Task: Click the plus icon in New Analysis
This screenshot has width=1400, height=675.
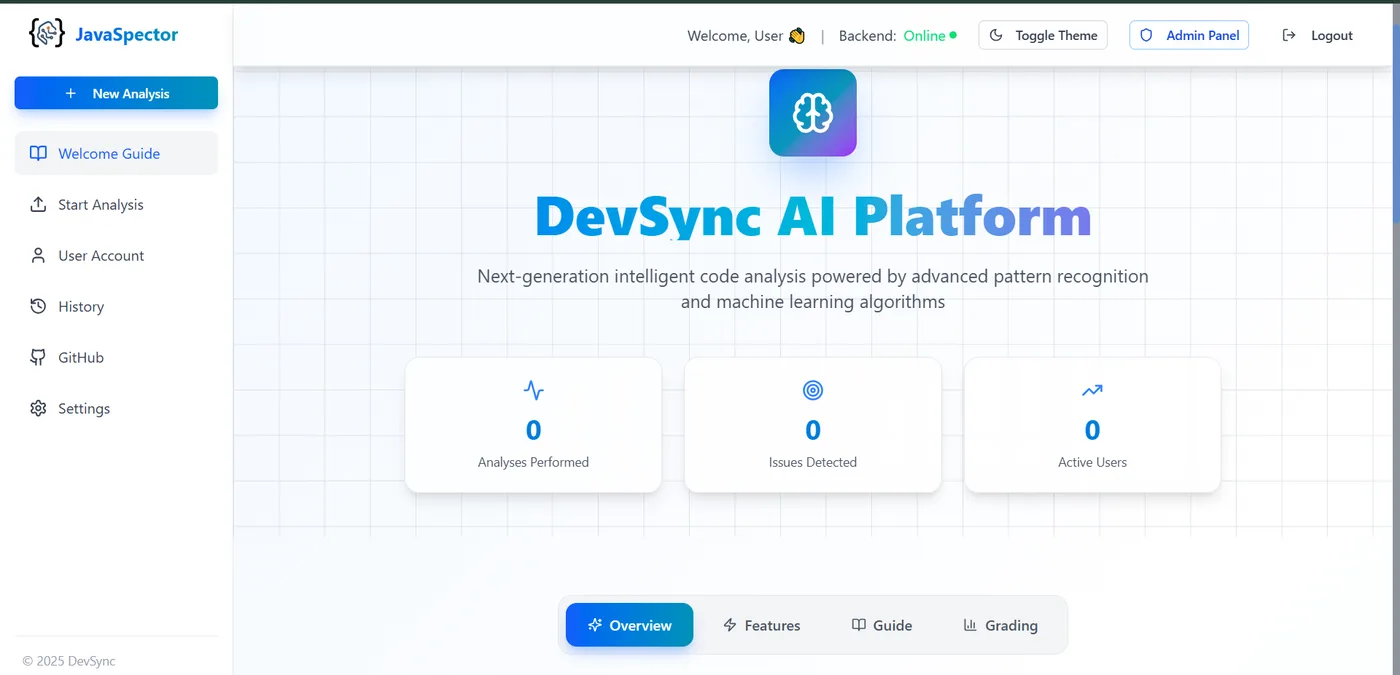Action: click(x=70, y=93)
